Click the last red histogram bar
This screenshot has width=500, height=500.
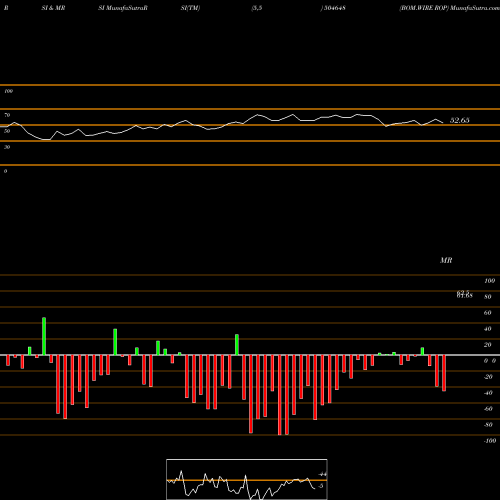(x=444, y=373)
